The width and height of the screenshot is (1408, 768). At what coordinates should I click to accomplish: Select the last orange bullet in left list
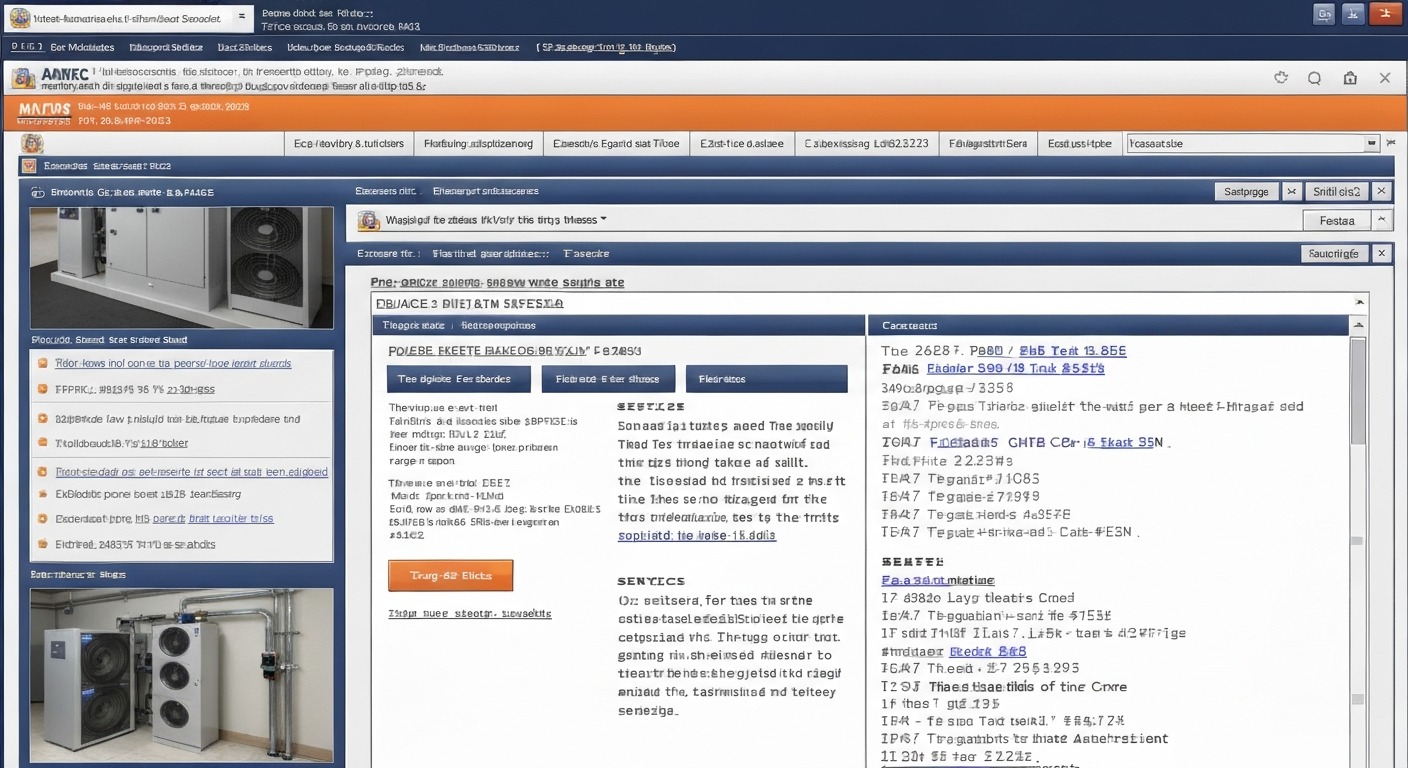pyautogui.click(x=43, y=545)
